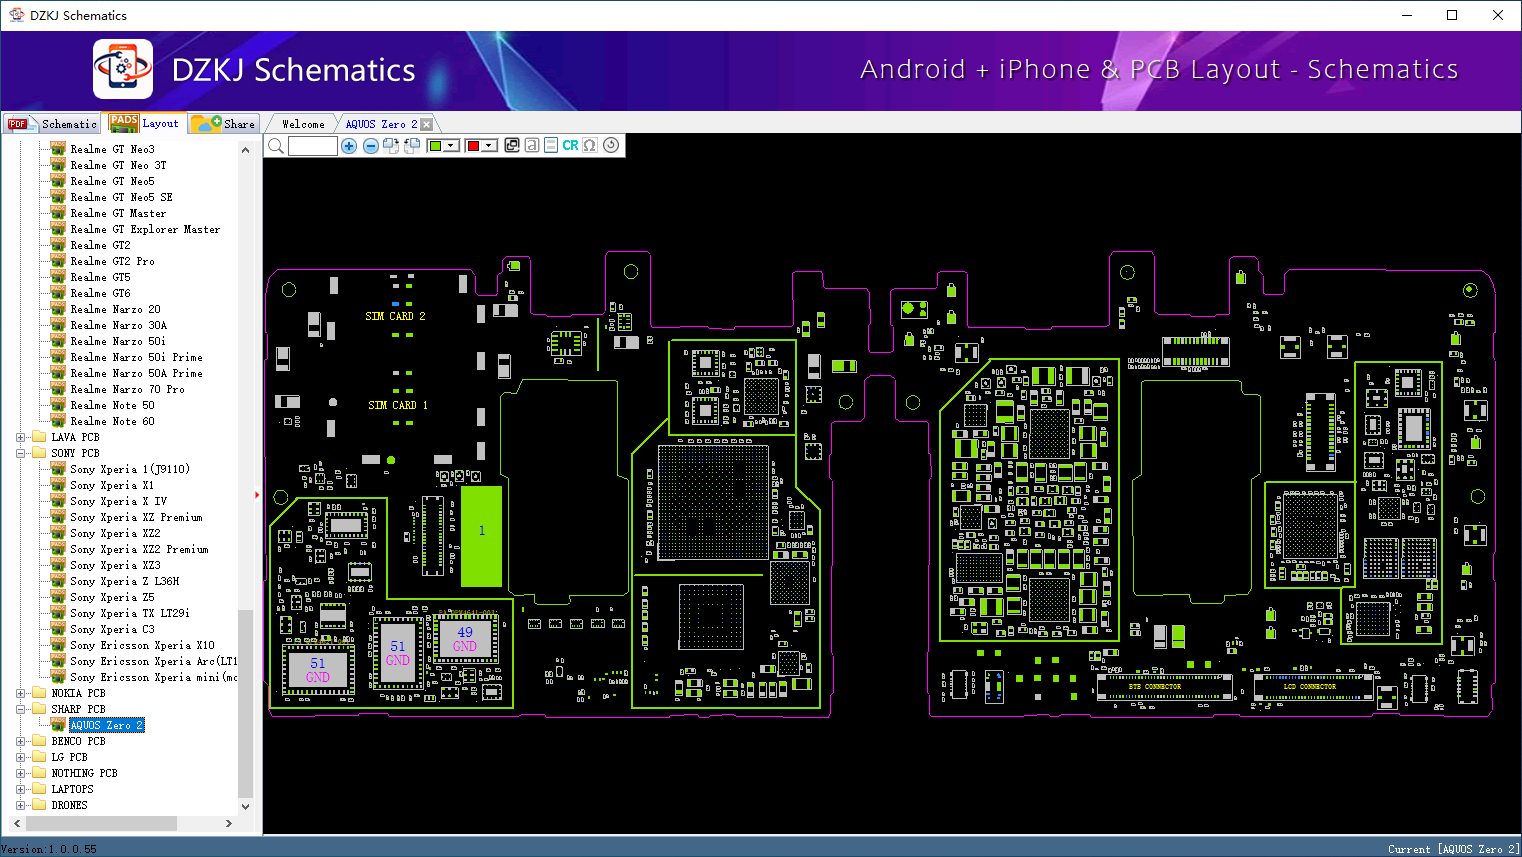Expand the LAVA PCB folder
This screenshot has width=1522, height=857.
tap(21, 437)
